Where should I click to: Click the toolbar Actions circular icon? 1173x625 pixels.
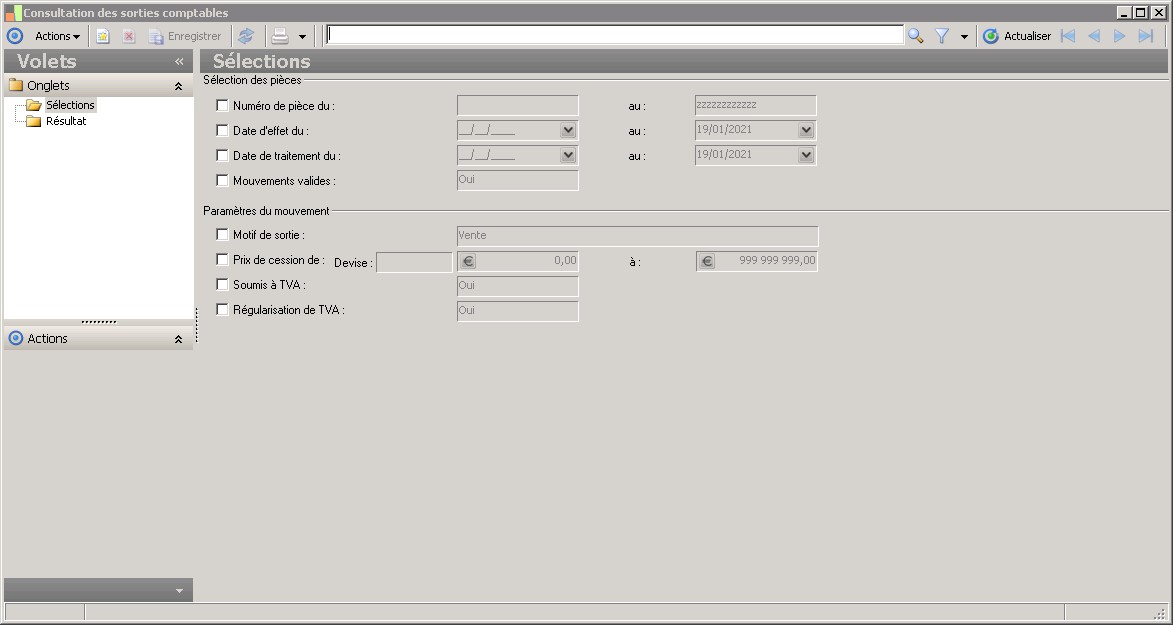(15, 36)
